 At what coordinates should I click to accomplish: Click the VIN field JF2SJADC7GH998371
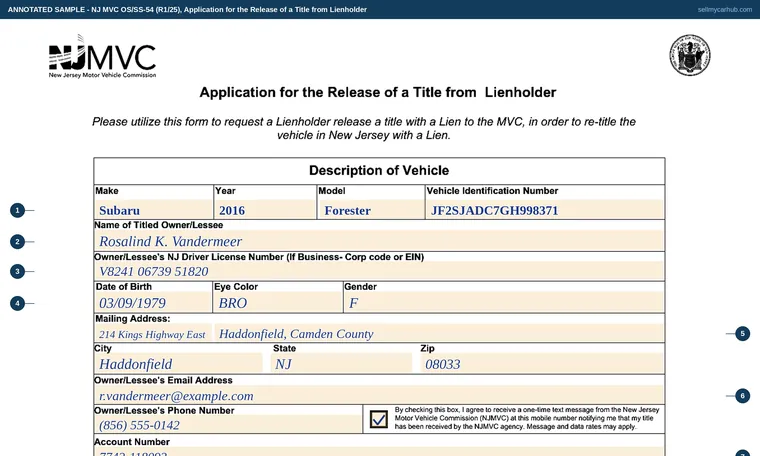tap(544, 209)
